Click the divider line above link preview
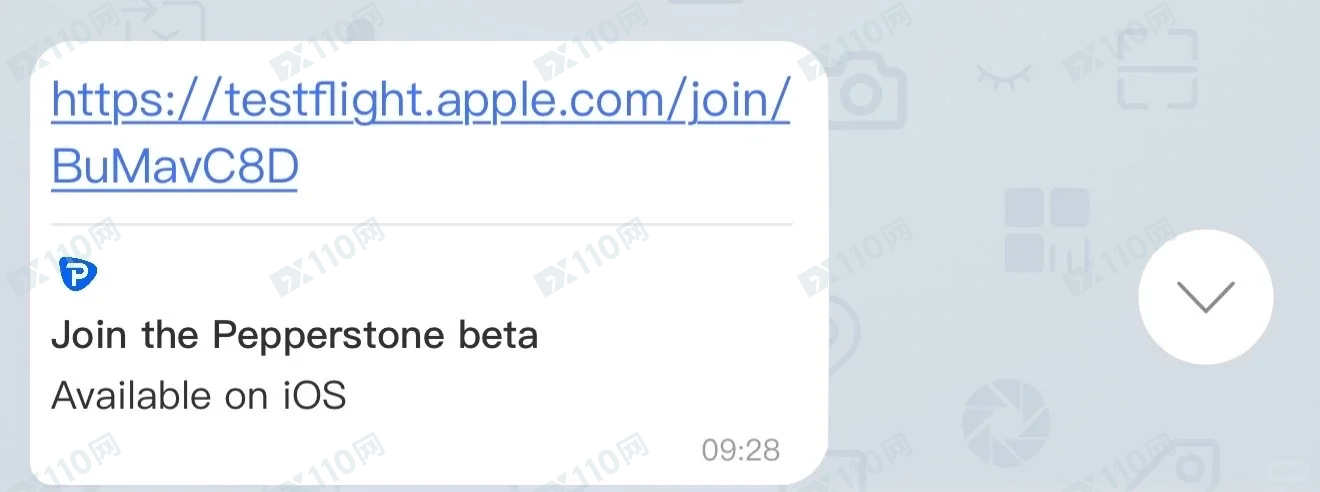This screenshot has width=1320, height=492. coord(421,224)
